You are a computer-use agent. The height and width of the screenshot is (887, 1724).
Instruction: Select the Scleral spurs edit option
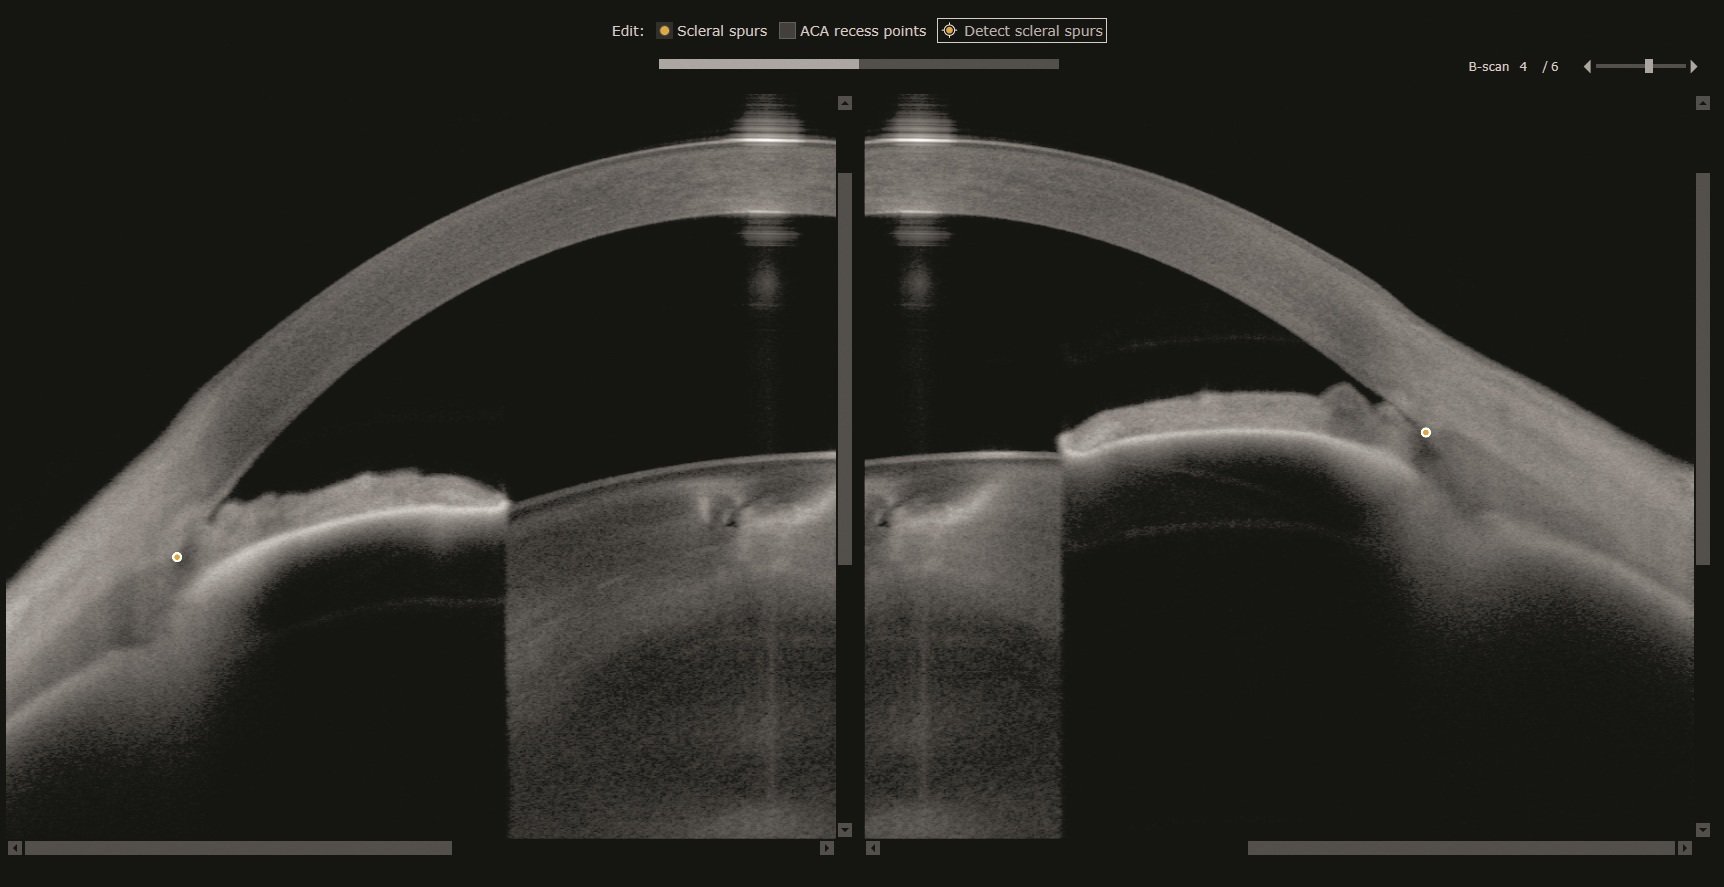(x=664, y=31)
